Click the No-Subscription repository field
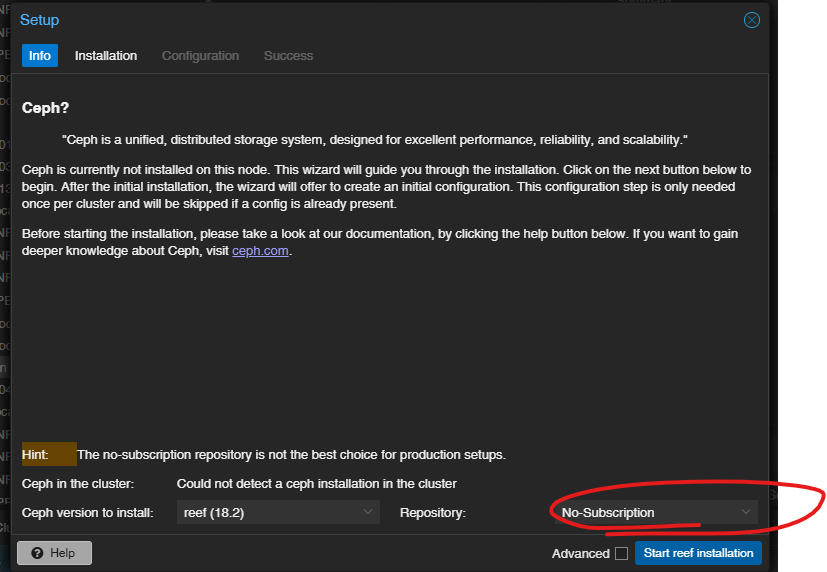 tap(640, 513)
